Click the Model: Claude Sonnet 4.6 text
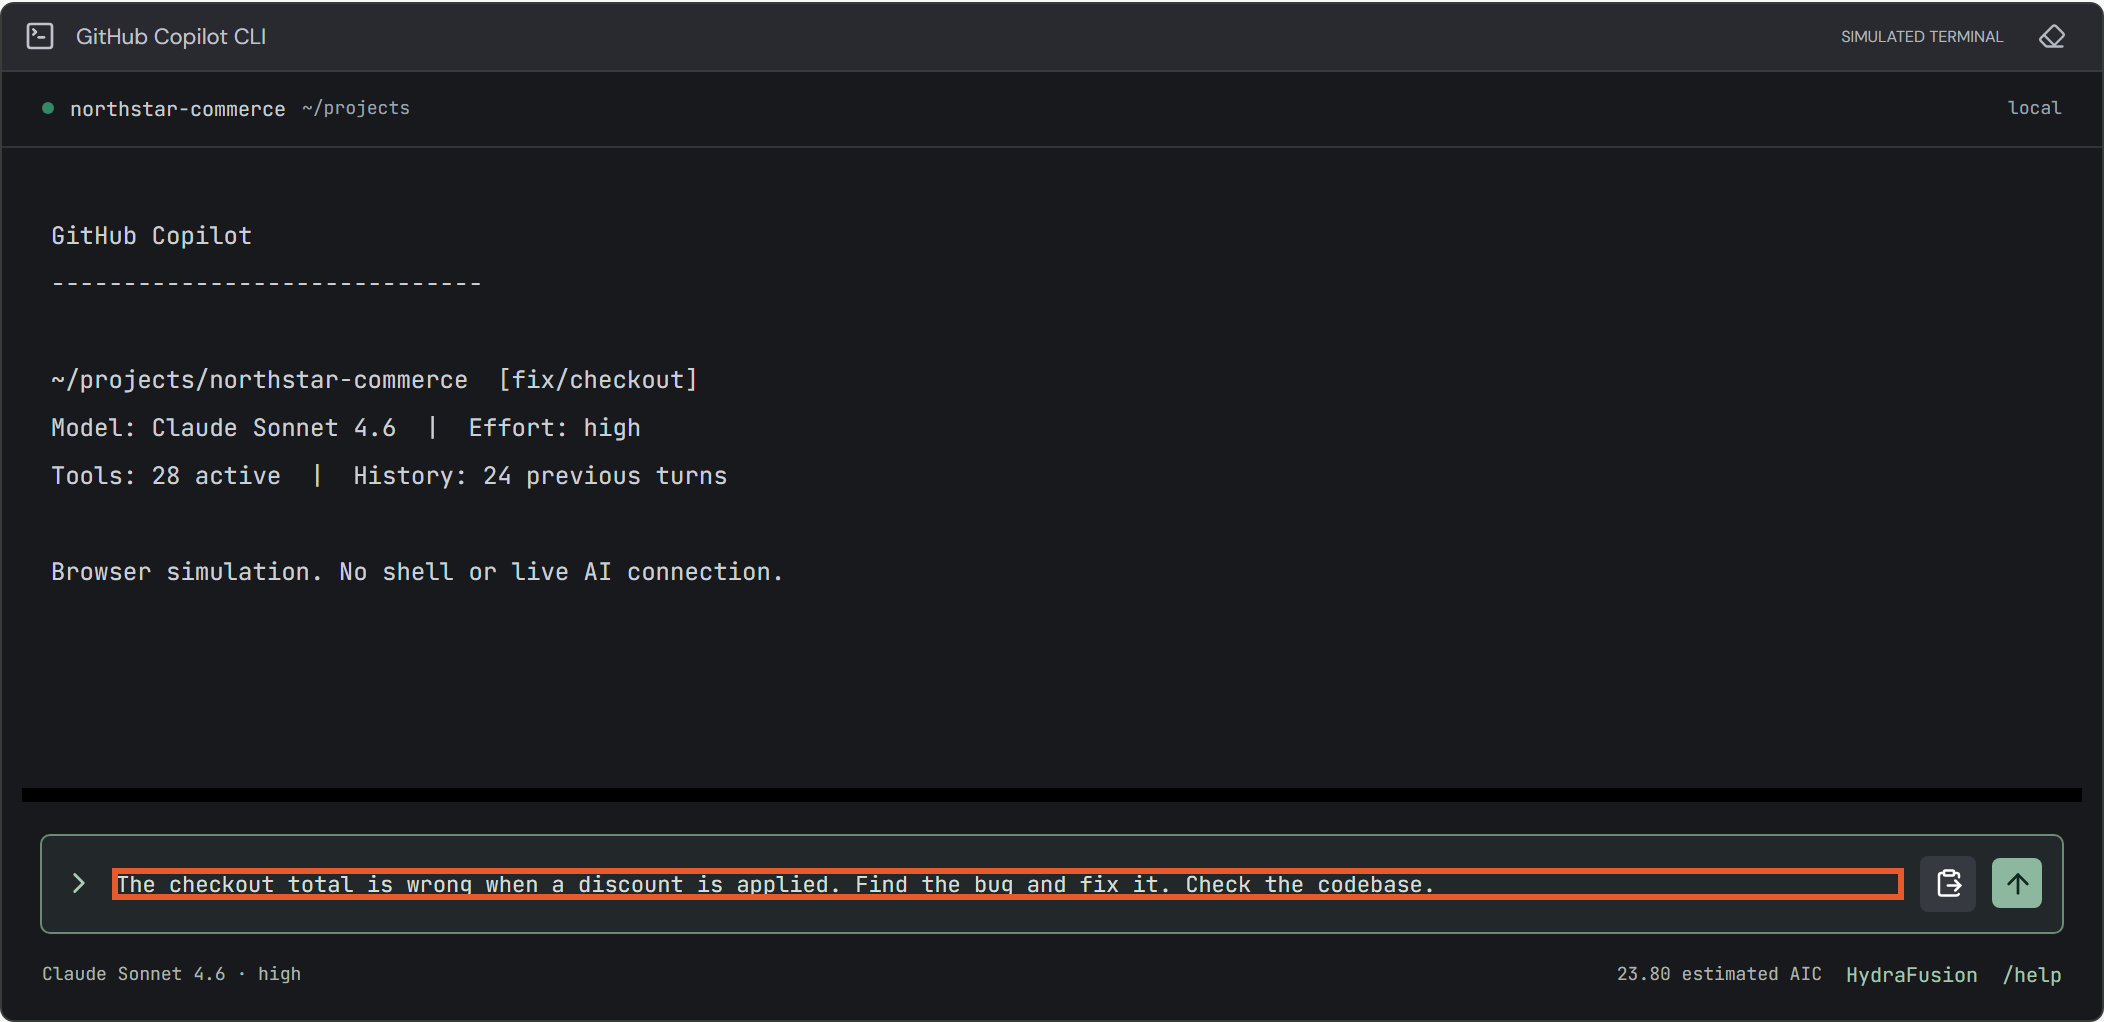The width and height of the screenshot is (2104, 1022). point(223,428)
